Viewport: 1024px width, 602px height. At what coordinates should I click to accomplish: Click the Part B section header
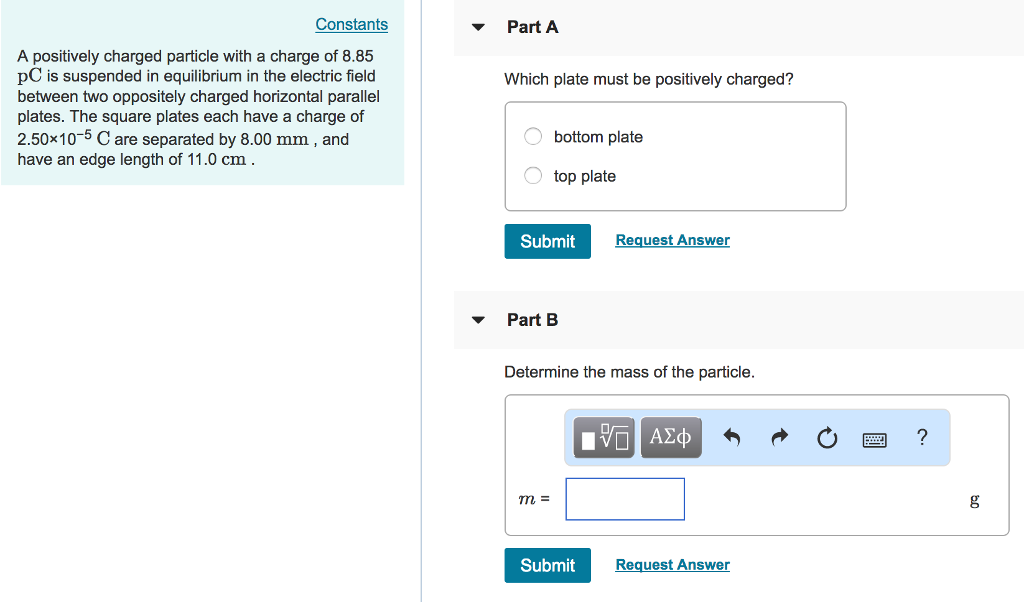click(533, 320)
